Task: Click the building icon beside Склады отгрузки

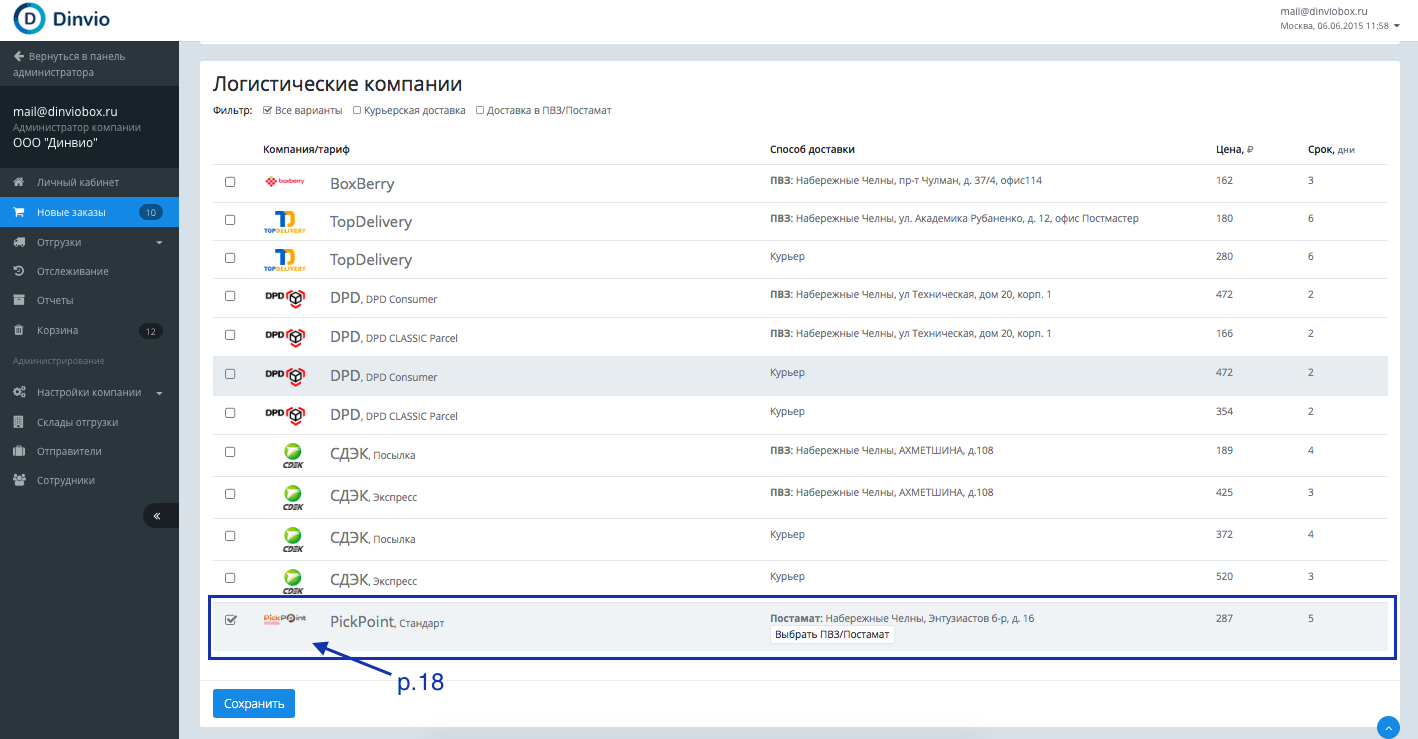Action: point(18,422)
